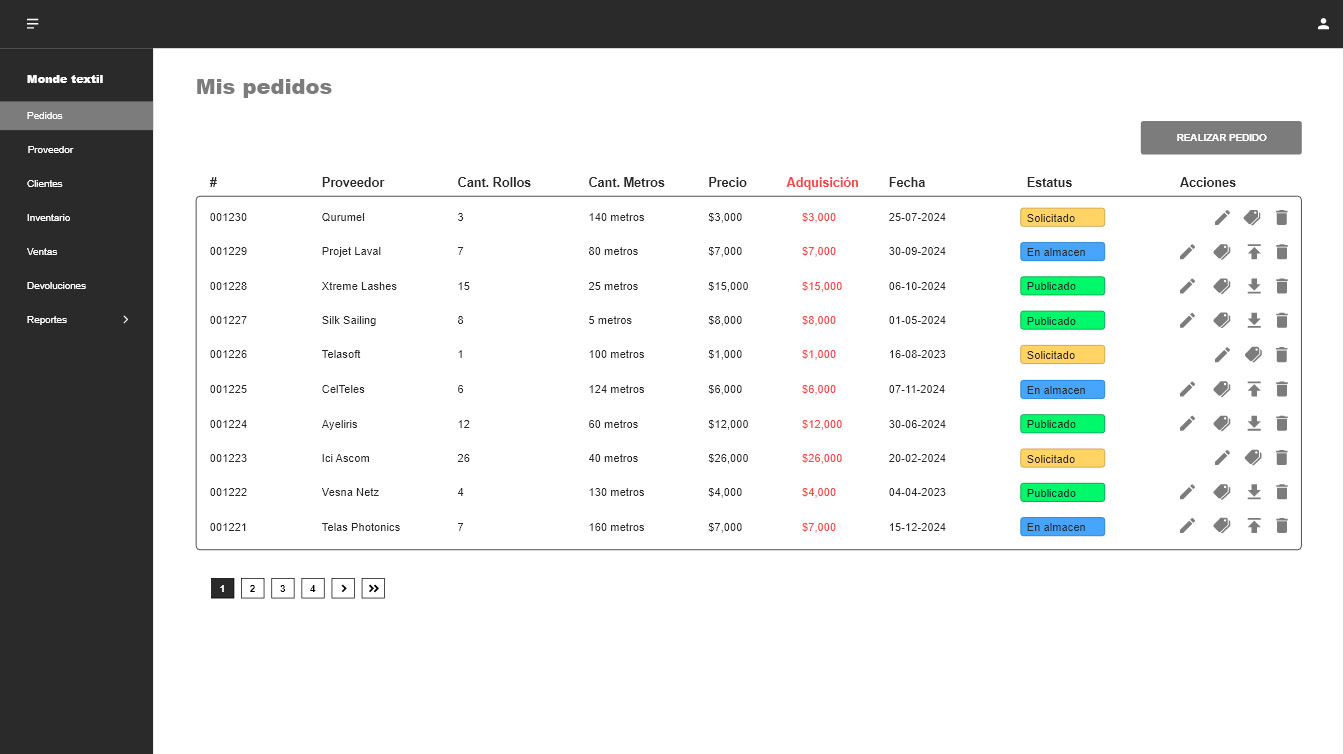The width and height of the screenshot is (1344, 754).
Task: Click tag icon for order 001225
Action: click(x=1221, y=389)
